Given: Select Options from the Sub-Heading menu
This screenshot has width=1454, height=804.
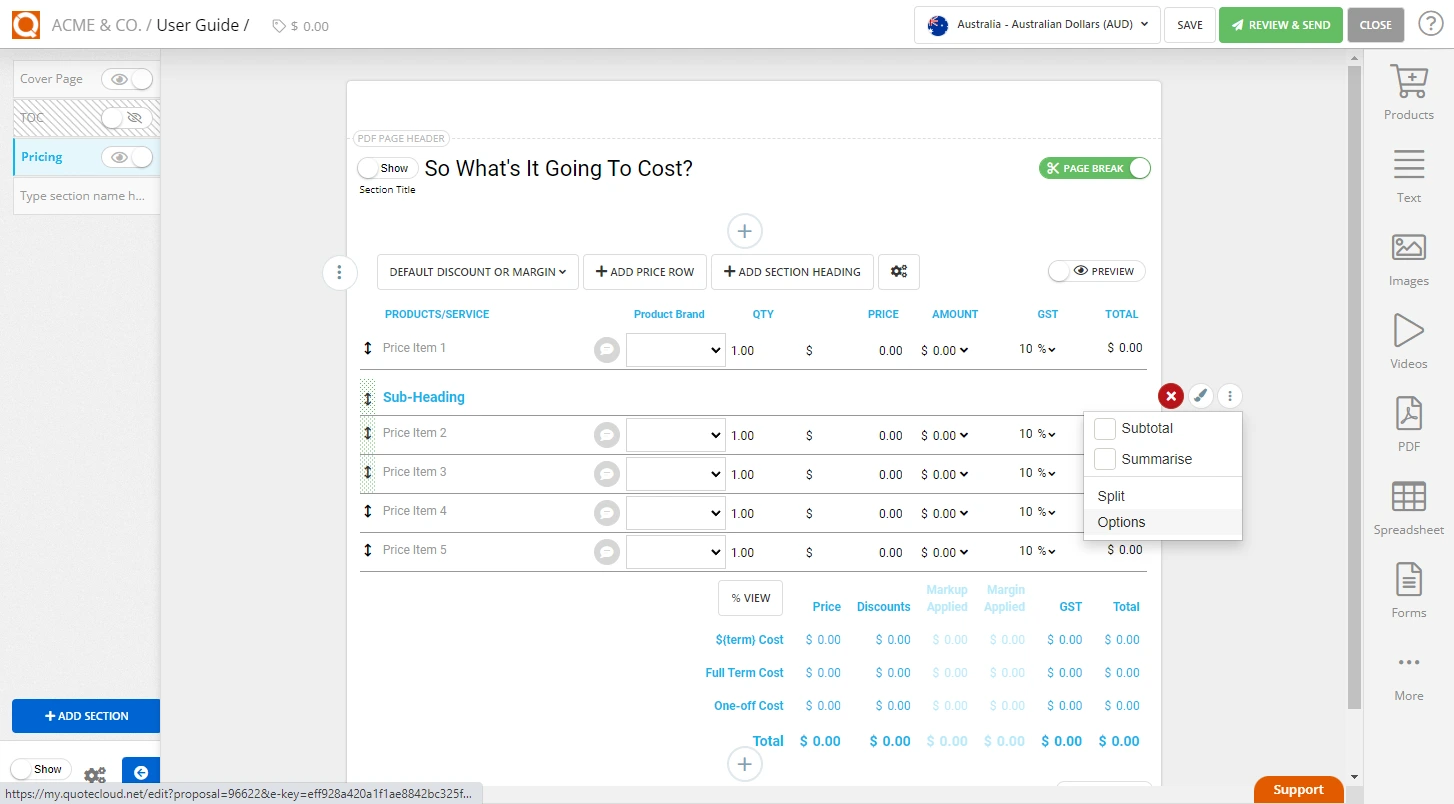Looking at the screenshot, I should pos(1121,521).
